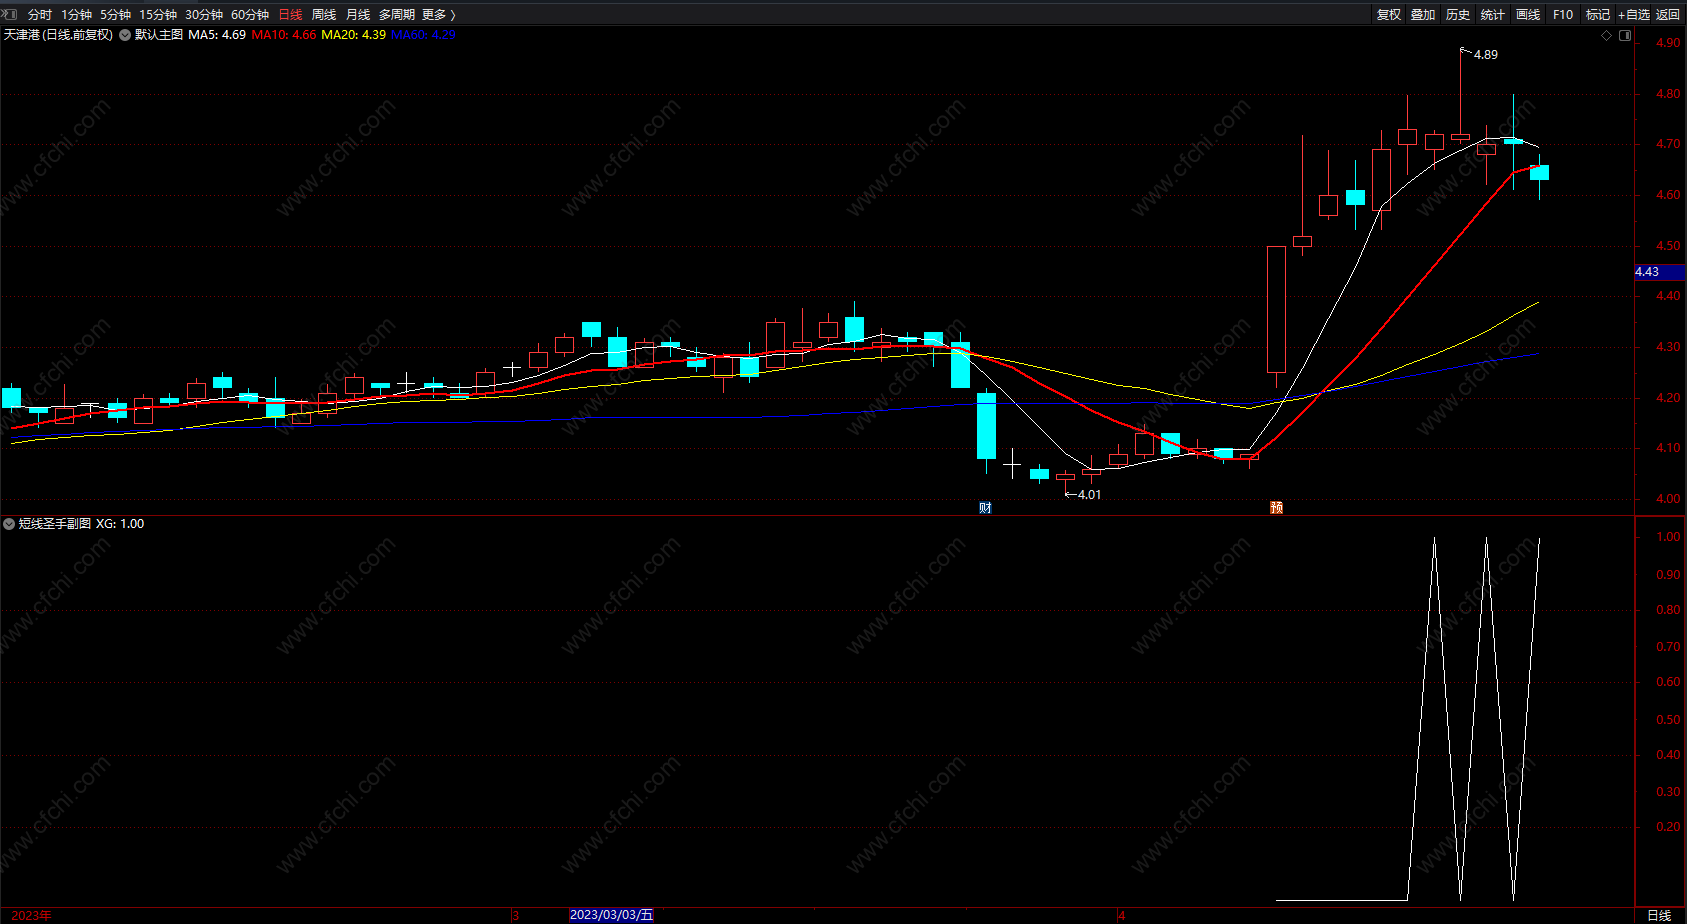Click the 短线圣手副图 sub-chart title
The width and height of the screenshot is (1687, 924).
(55, 524)
